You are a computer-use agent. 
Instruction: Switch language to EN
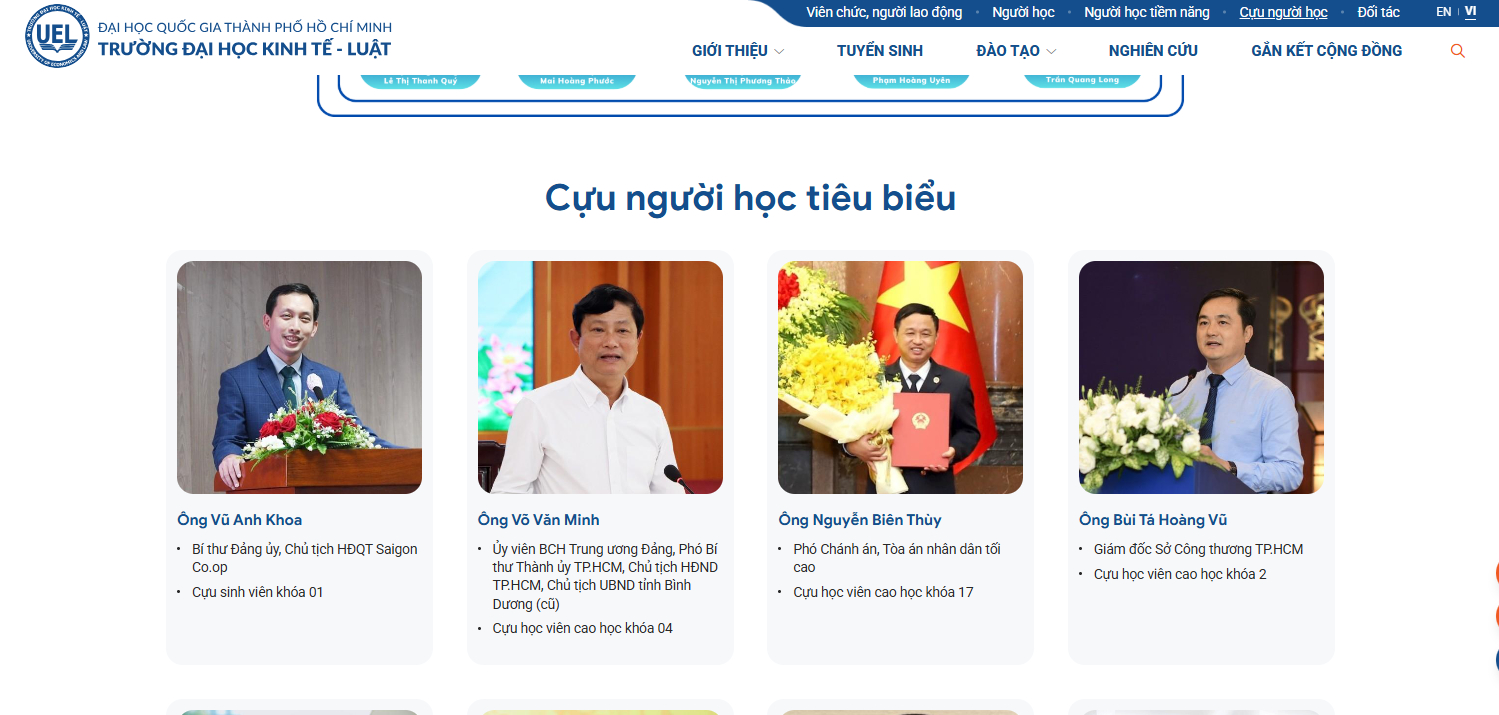[x=1443, y=12]
